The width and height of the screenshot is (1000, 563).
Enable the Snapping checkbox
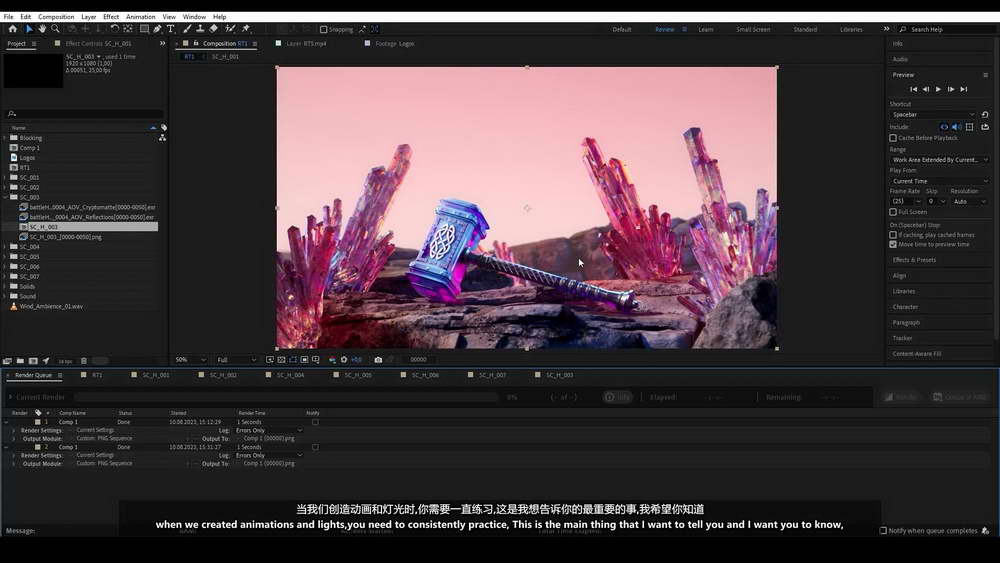point(323,29)
